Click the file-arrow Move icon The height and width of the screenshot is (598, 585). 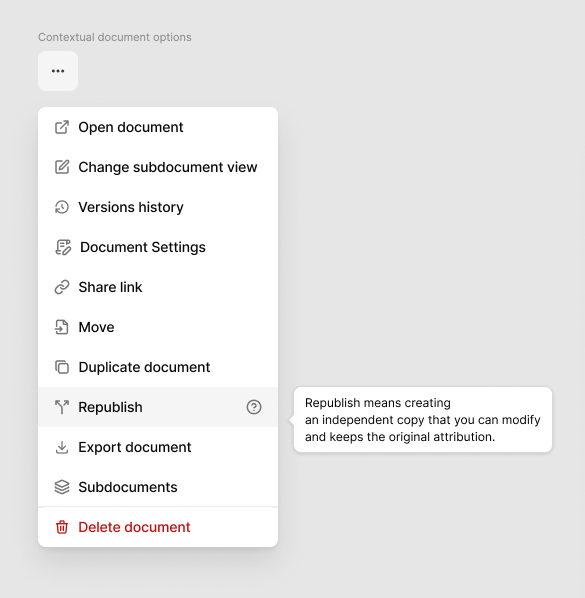pyautogui.click(x=62, y=327)
